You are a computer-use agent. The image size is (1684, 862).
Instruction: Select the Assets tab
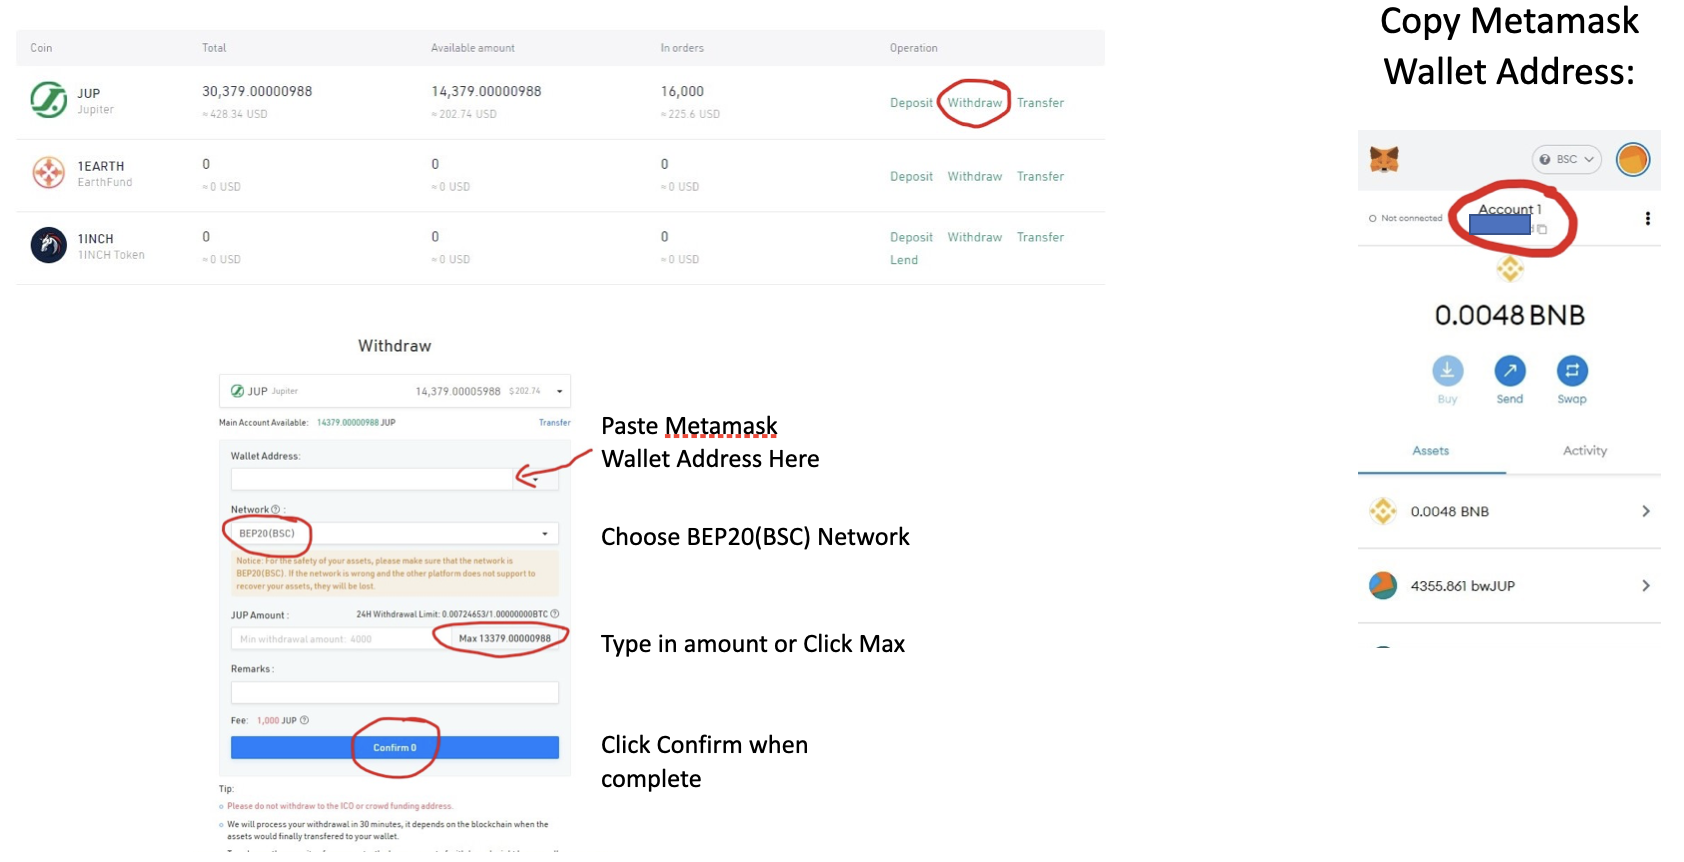(1430, 451)
